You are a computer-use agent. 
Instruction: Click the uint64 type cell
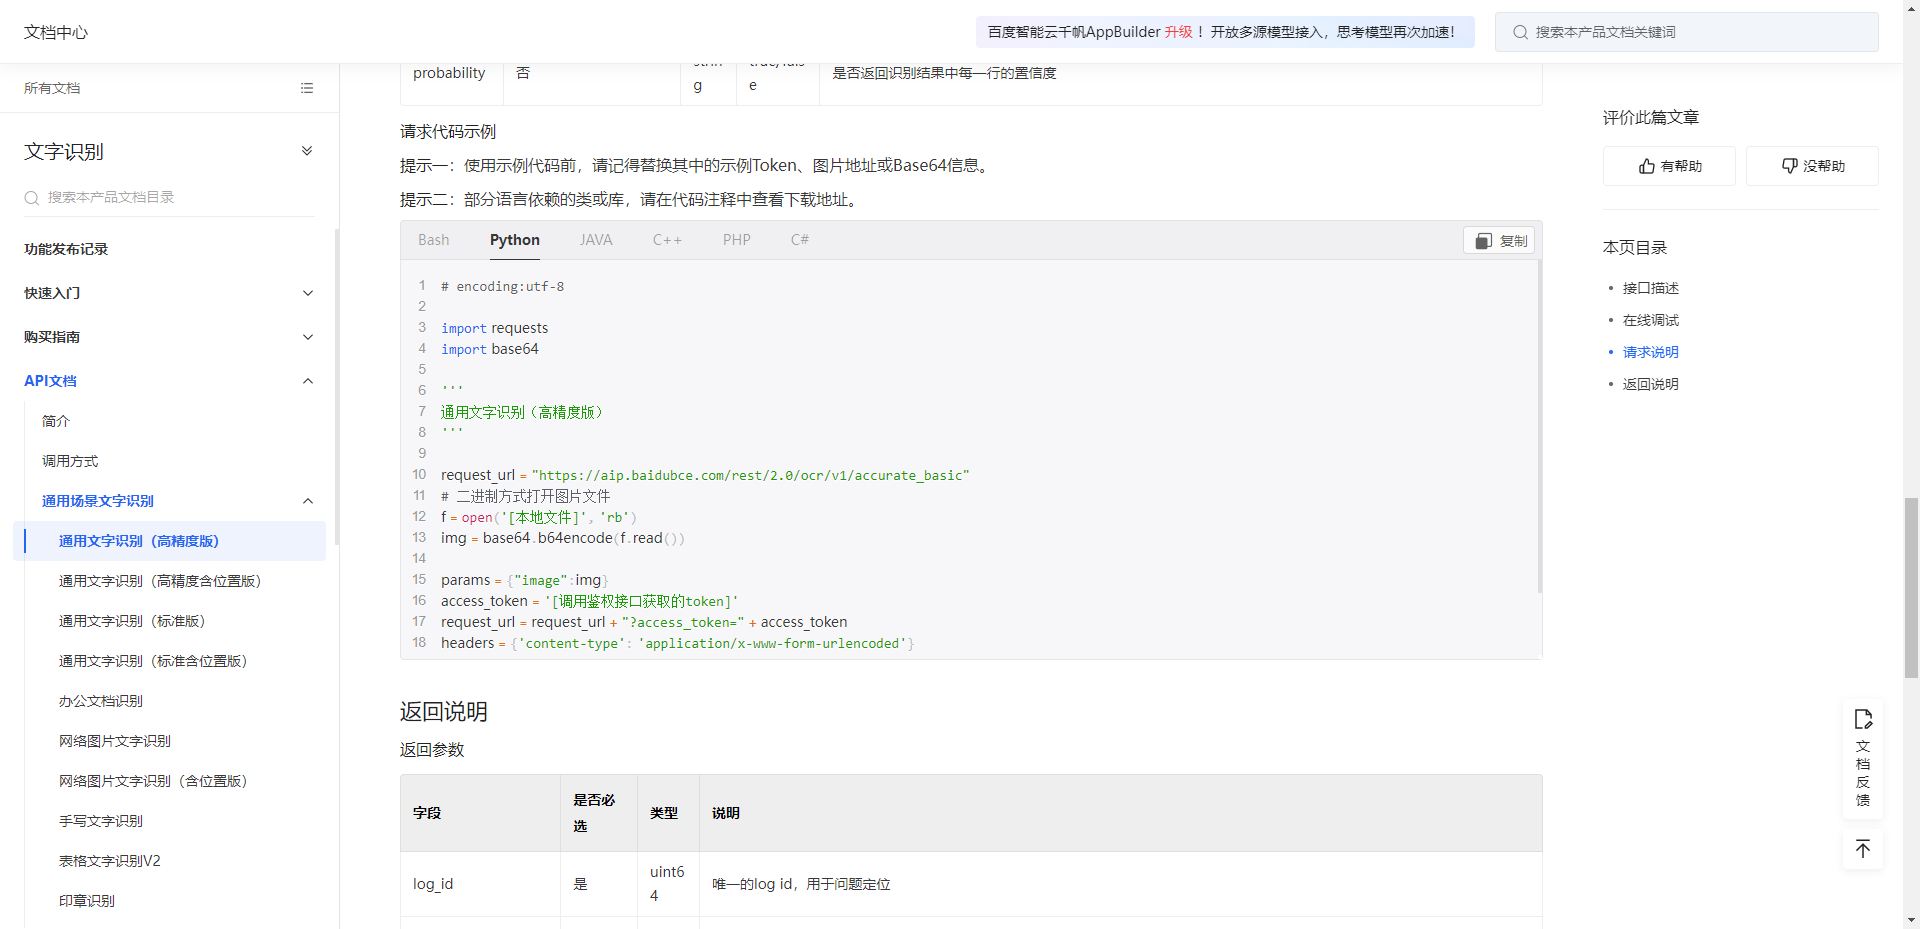pyautogui.click(x=667, y=884)
